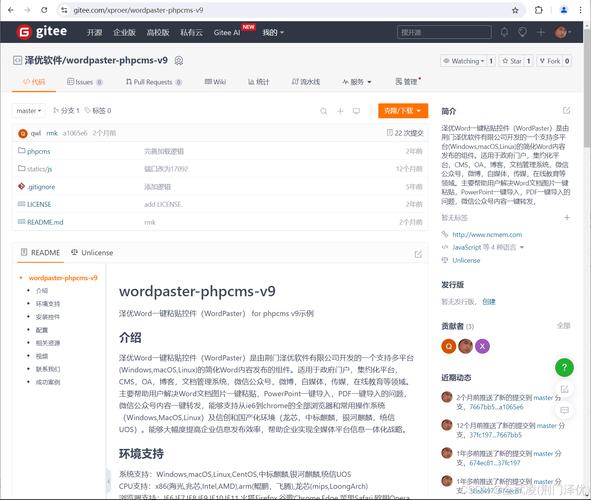Screen dimensions: 591x500
Task: Open 企业版 in top navigation
Action: pyautogui.click(x=124, y=32)
